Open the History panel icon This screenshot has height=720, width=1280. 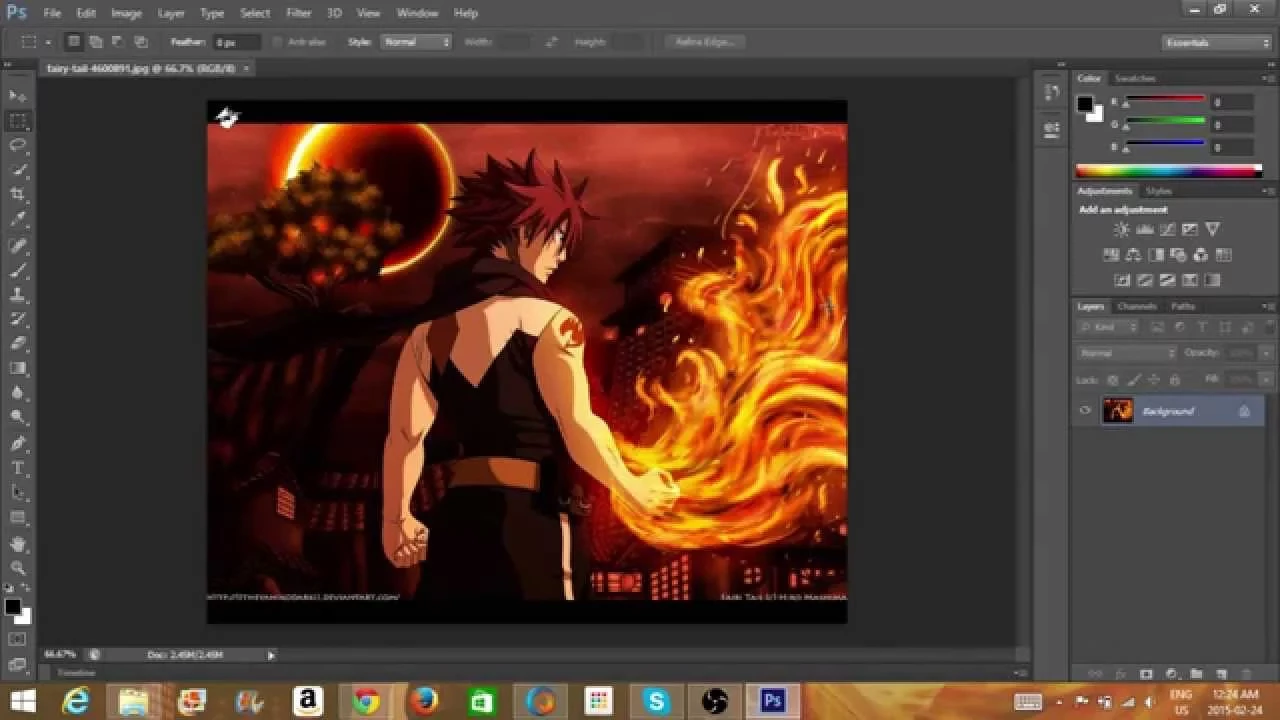point(1051,93)
